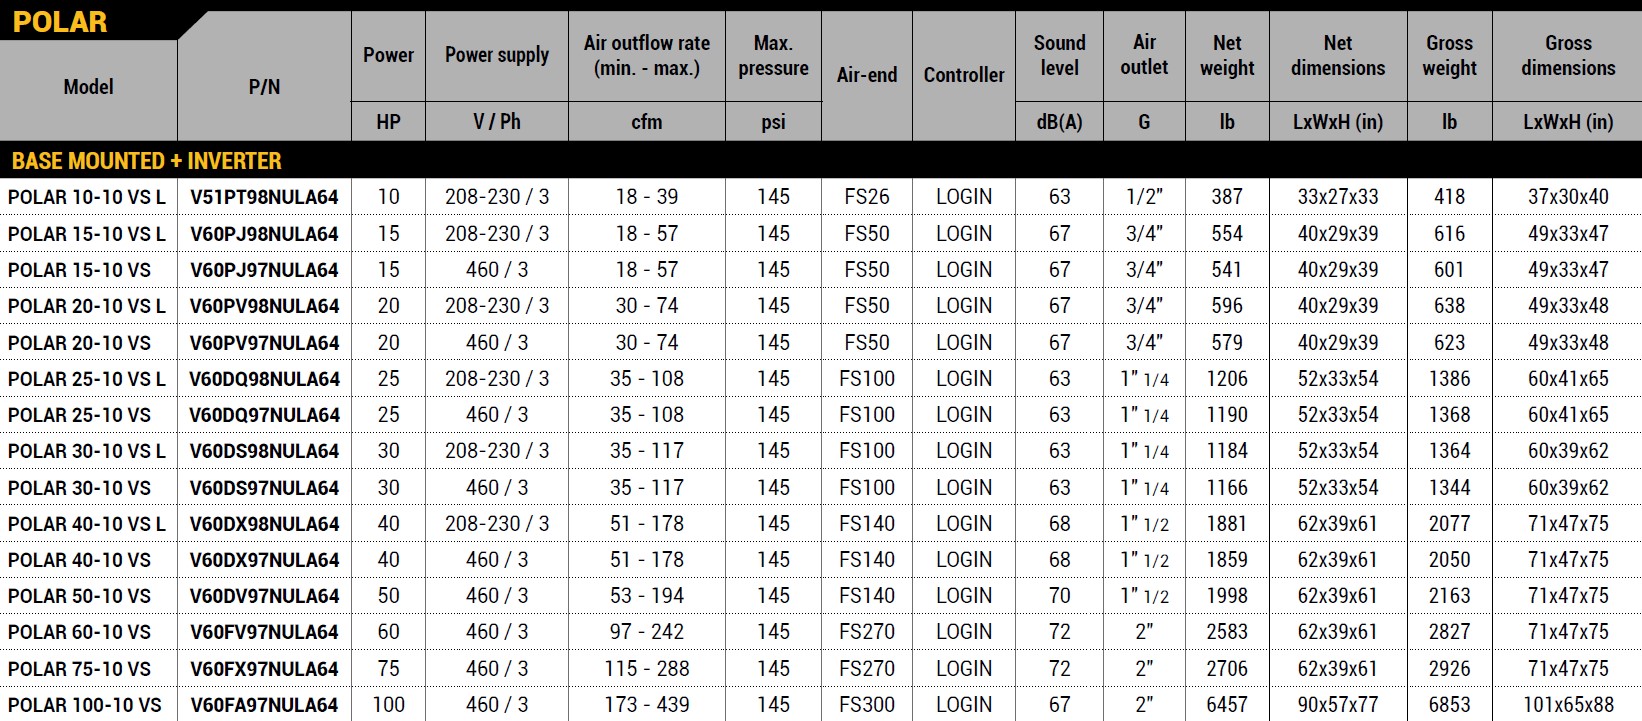1642x721 pixels.
Task: Click the P/N column header
Action: [264, 87]
